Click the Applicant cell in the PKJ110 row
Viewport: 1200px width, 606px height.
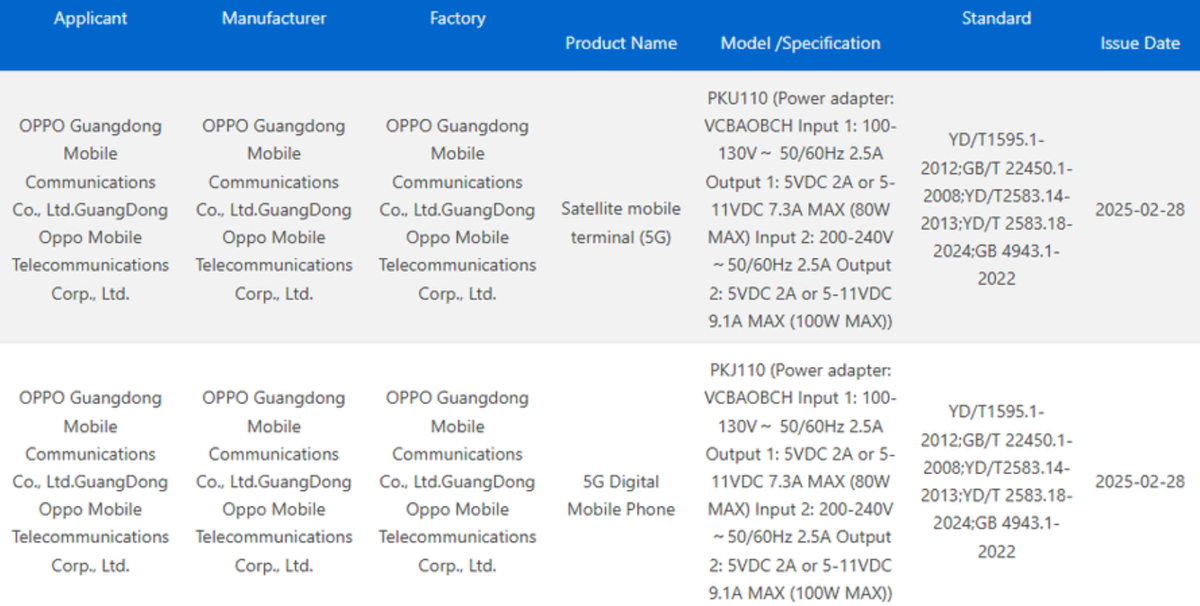90,482
